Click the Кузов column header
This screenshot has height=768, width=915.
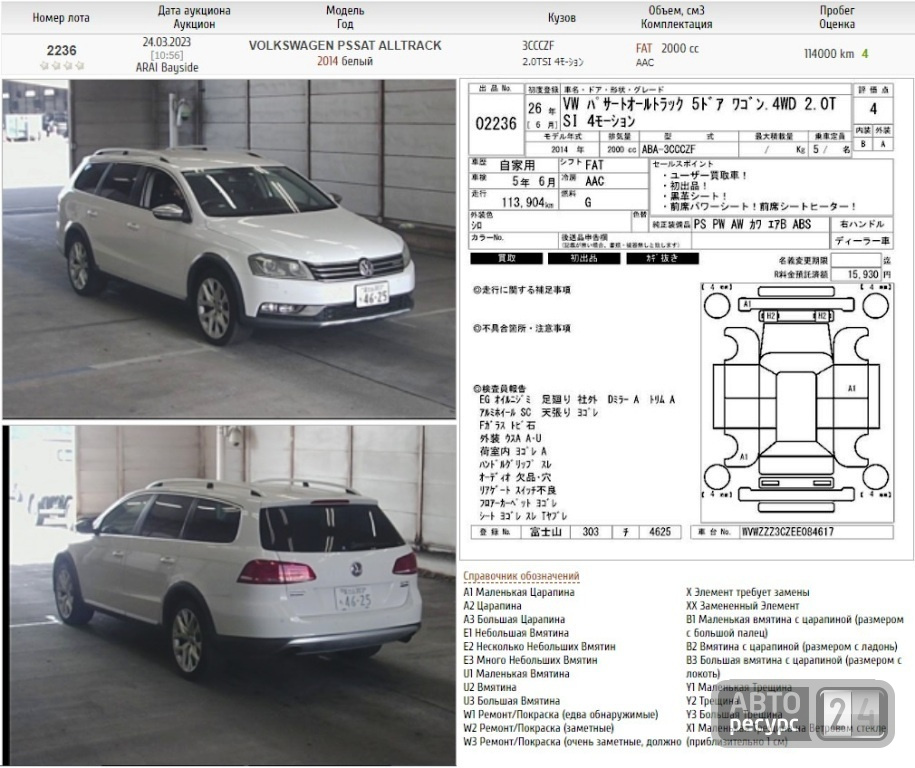point(561,18)
